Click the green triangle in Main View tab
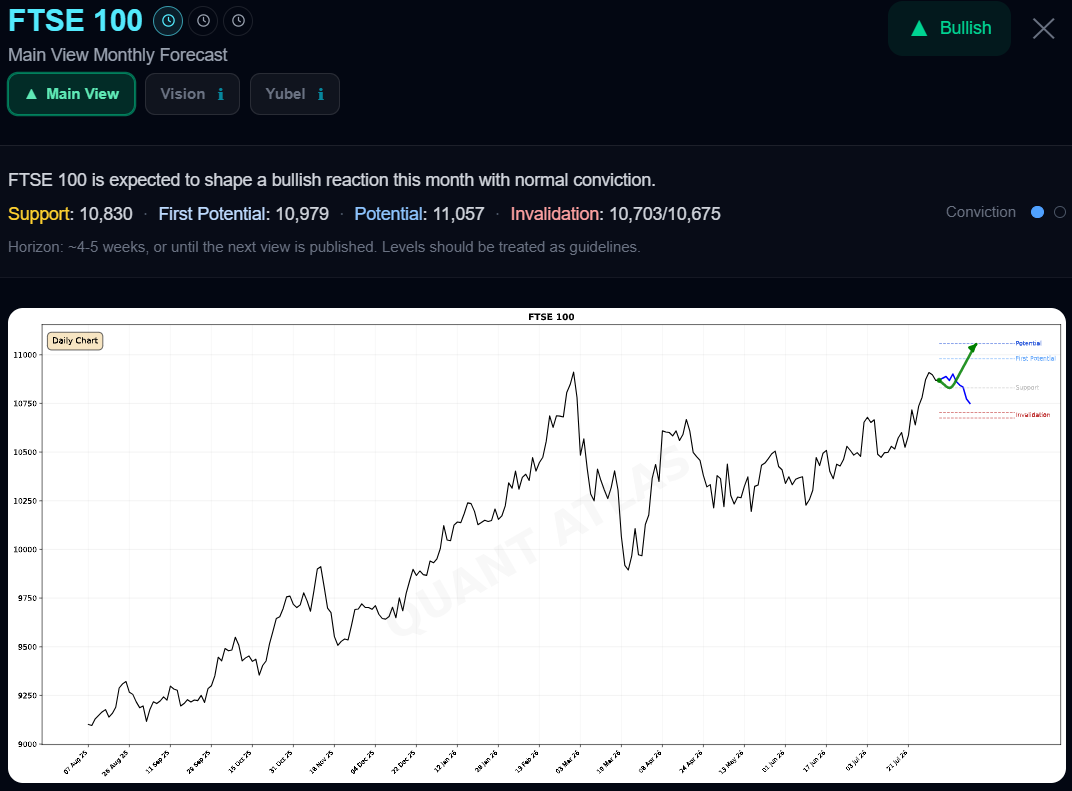The height and width of the screenshot is (791, 1072). click(31, 94)
